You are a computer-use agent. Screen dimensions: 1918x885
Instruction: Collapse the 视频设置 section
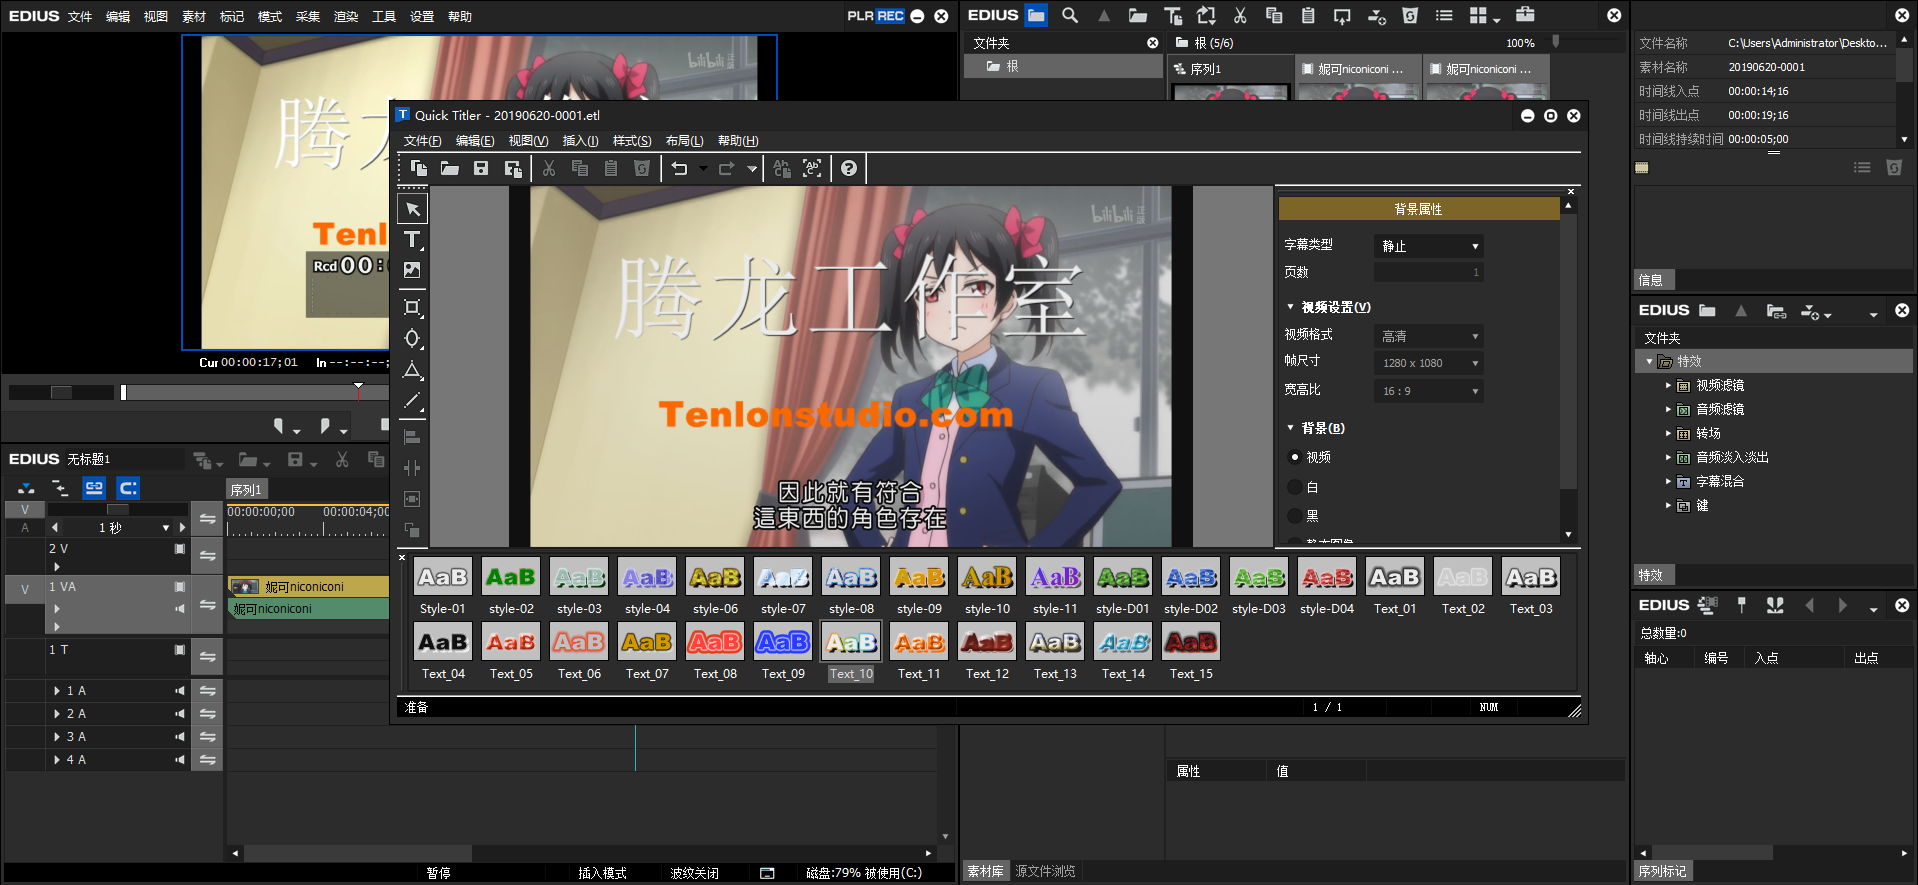click(x=1290, y=307)
